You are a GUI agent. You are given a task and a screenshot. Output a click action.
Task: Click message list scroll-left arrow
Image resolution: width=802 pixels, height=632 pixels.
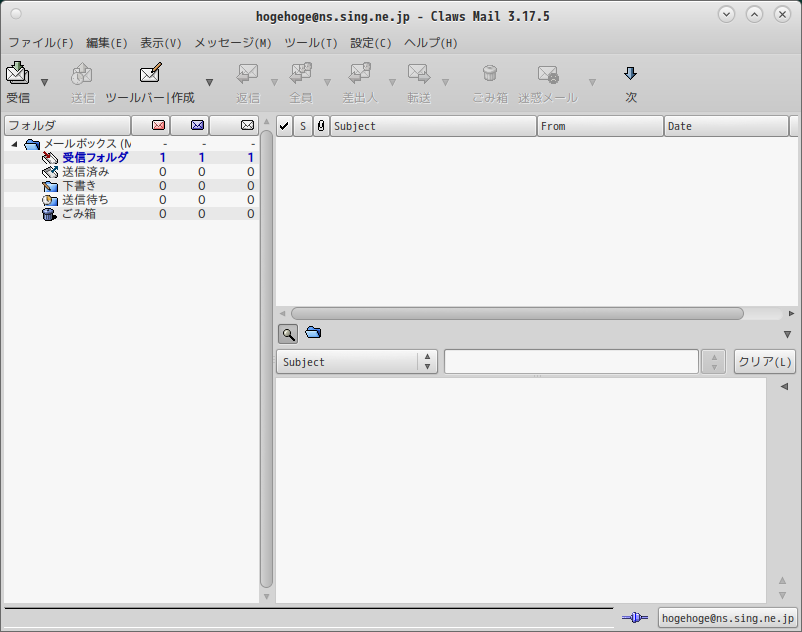[x=282, y=313]
